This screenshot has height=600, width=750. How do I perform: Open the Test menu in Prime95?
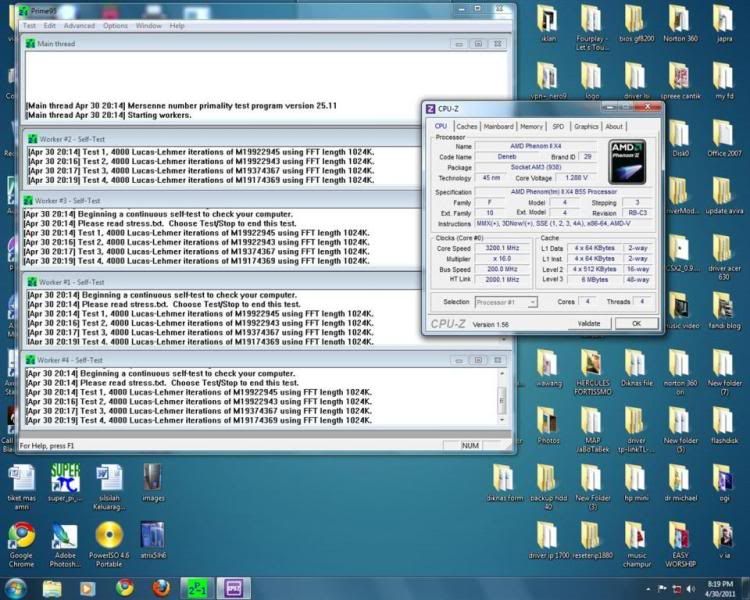(29, 26)
